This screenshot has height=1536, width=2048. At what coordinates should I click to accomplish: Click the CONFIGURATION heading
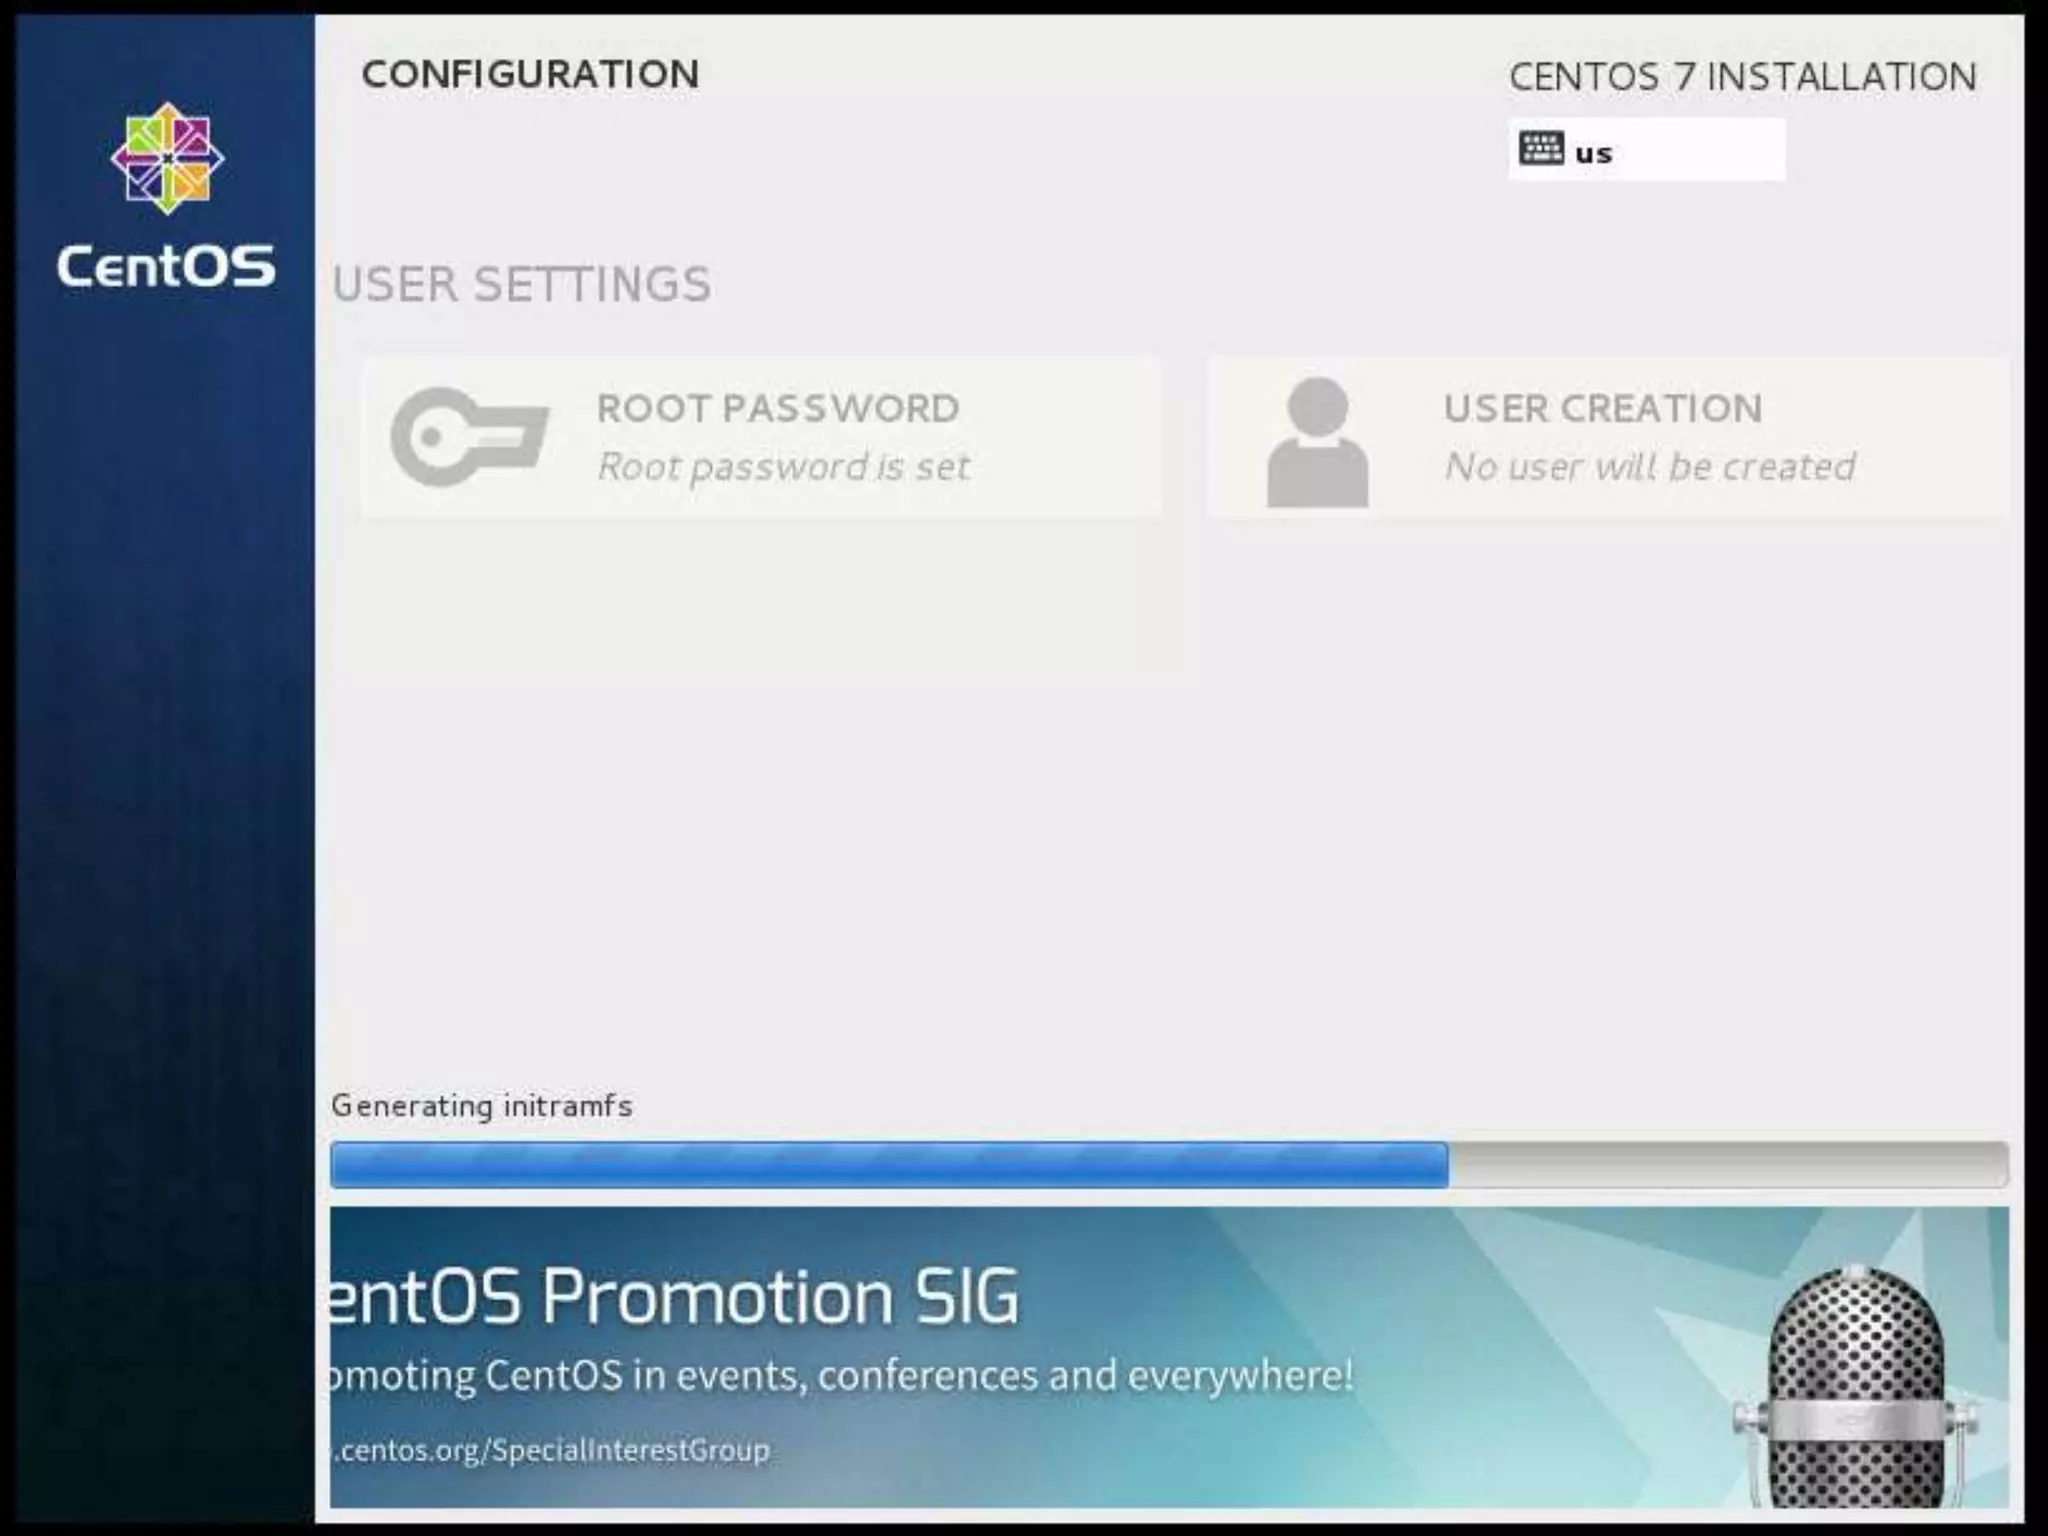click(530, 74)
